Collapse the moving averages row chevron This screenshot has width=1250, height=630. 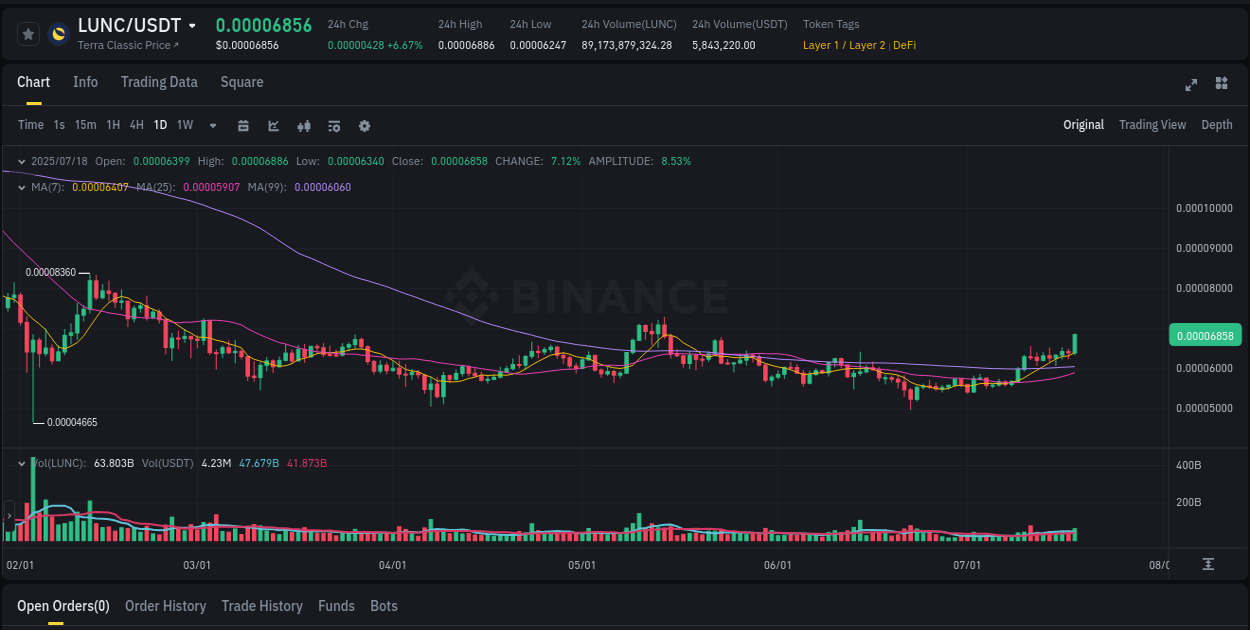pyautogui.click(x=21, y=186)
